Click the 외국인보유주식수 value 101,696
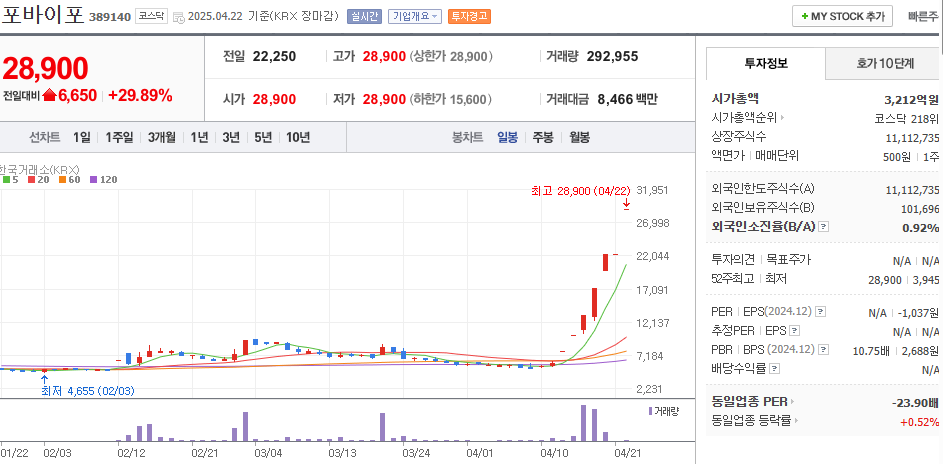The width and height of the screenshot is (943, 464). pyautogui.click(x=918, y=209)
